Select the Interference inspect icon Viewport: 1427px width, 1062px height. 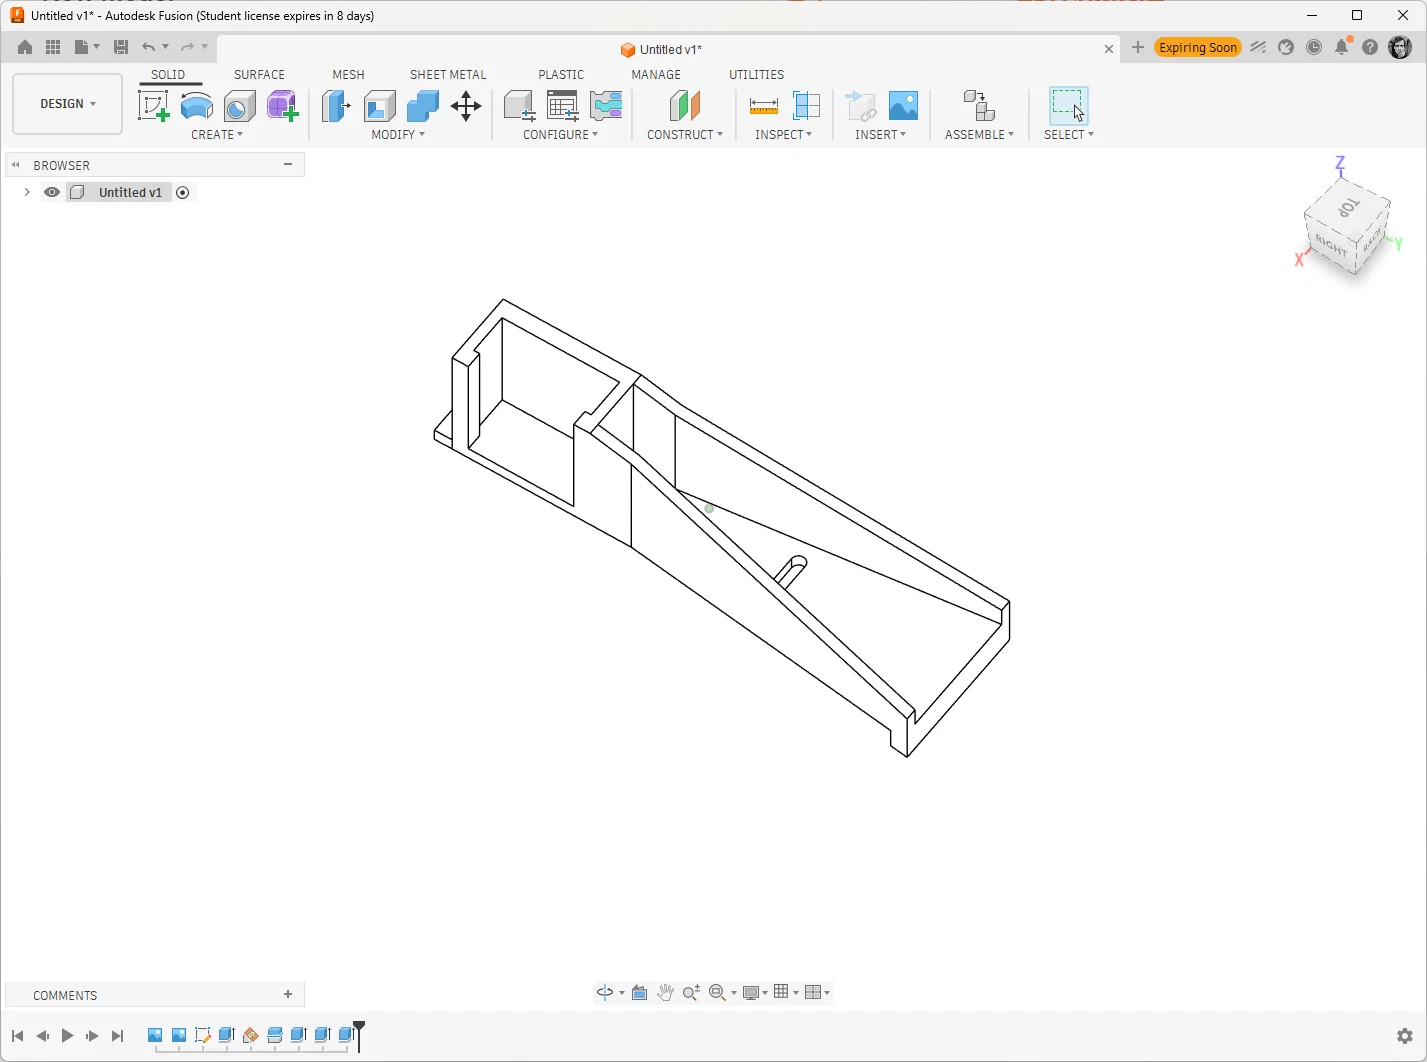(x=806, y=106)
